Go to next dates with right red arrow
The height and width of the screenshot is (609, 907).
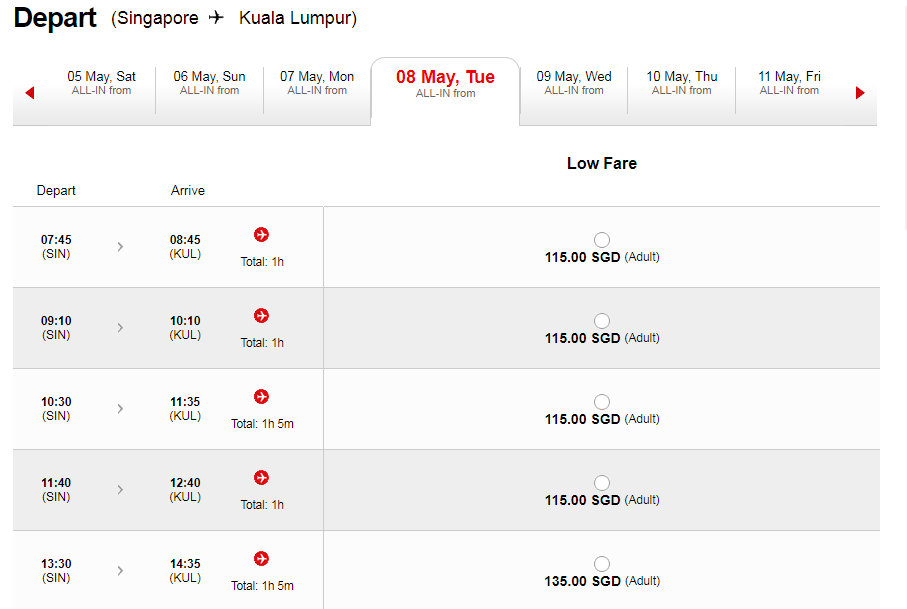860,93
